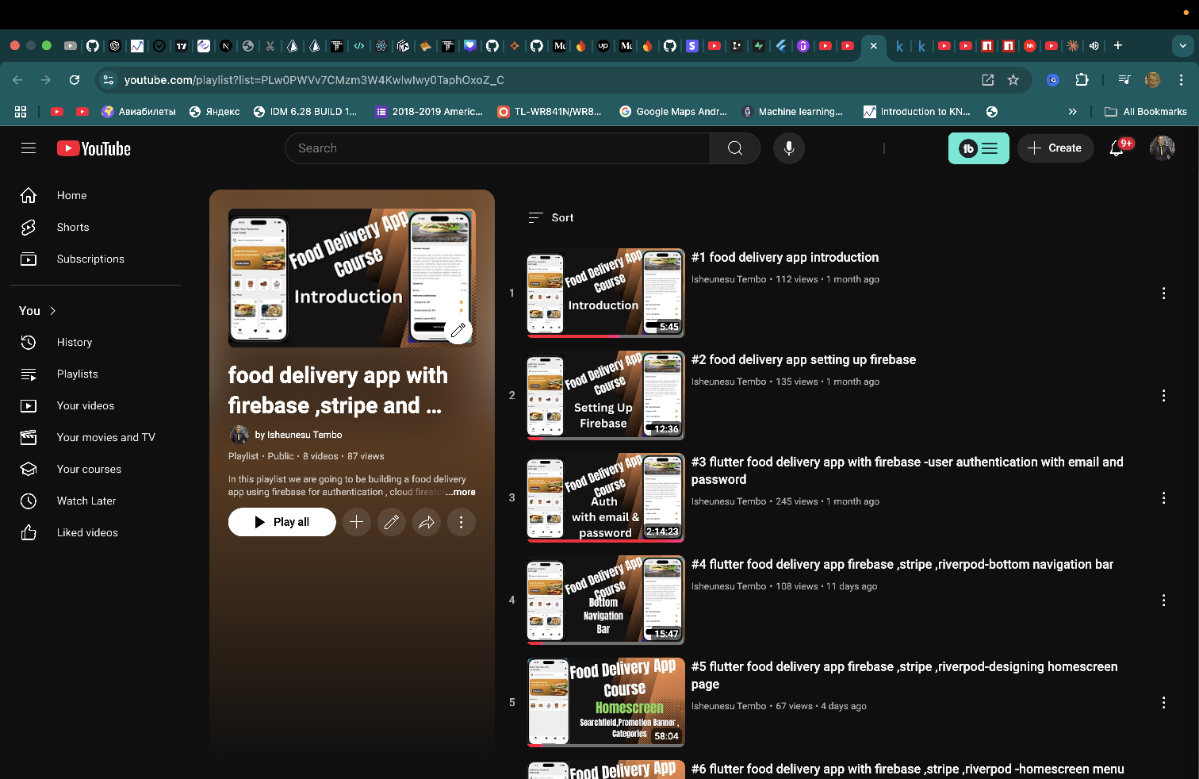Open the notifications bell
Viewport: 1199px width, 779px height.
[1117, 148]
